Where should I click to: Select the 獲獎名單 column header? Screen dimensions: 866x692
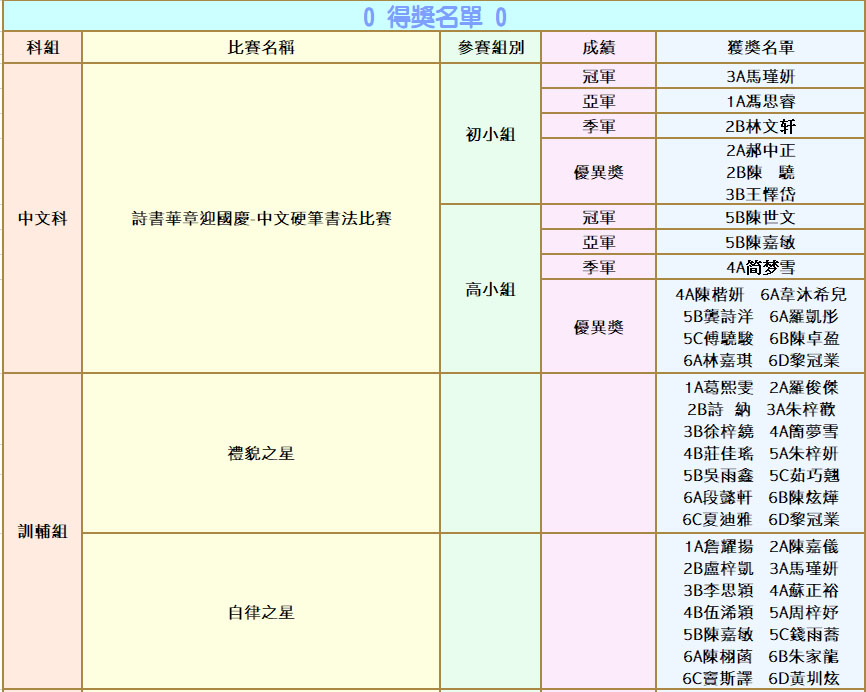point(761,48)
